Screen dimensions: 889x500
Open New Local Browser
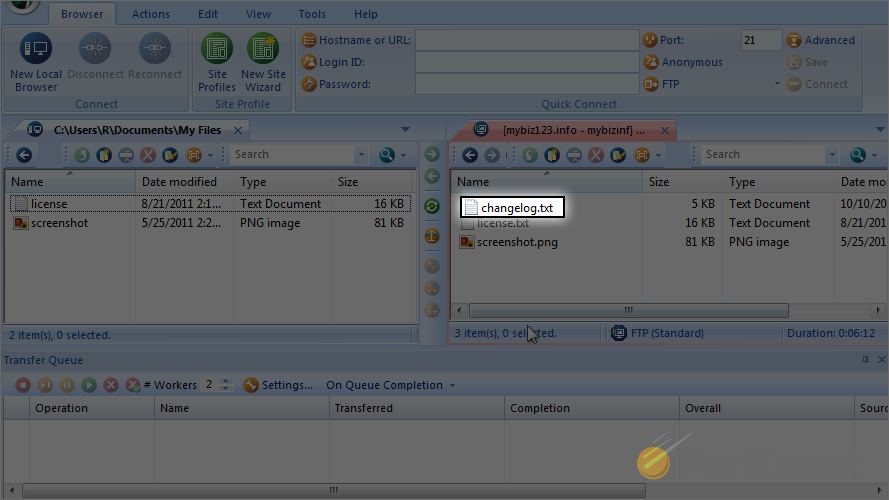click(x=36, y=64)
